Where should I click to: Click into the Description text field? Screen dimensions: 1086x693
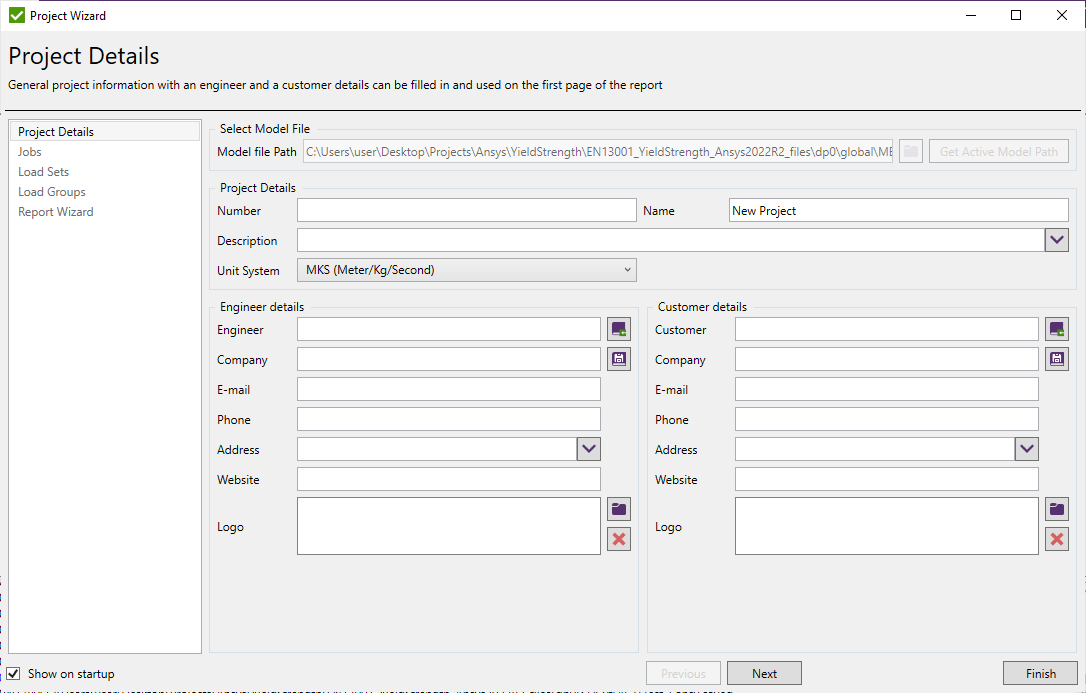click(670, 240)
